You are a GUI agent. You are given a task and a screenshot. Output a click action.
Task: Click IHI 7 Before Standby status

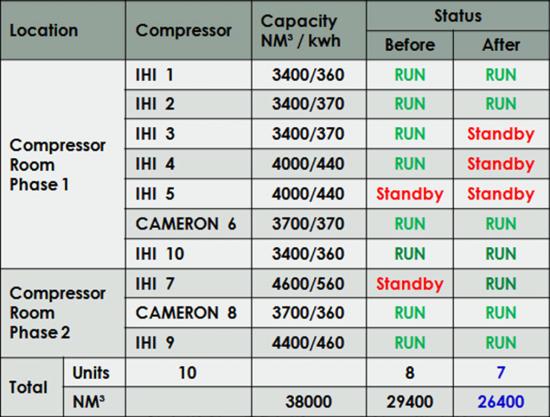pyautogui.click(x=410, y=284)
